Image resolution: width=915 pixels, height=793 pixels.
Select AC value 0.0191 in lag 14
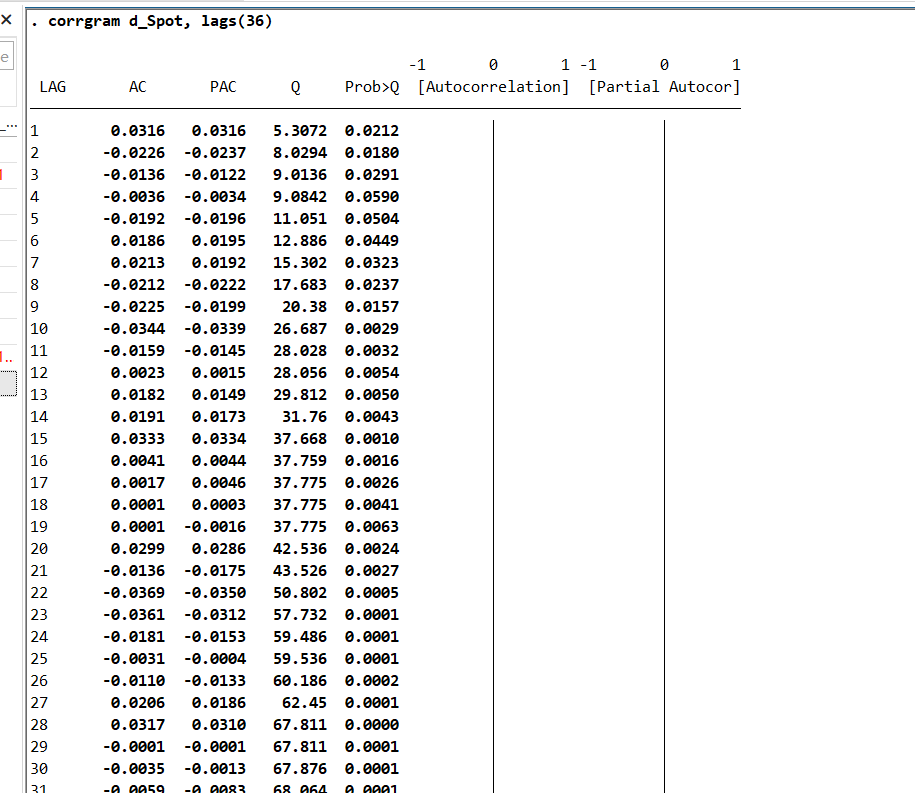click(138, 417)
